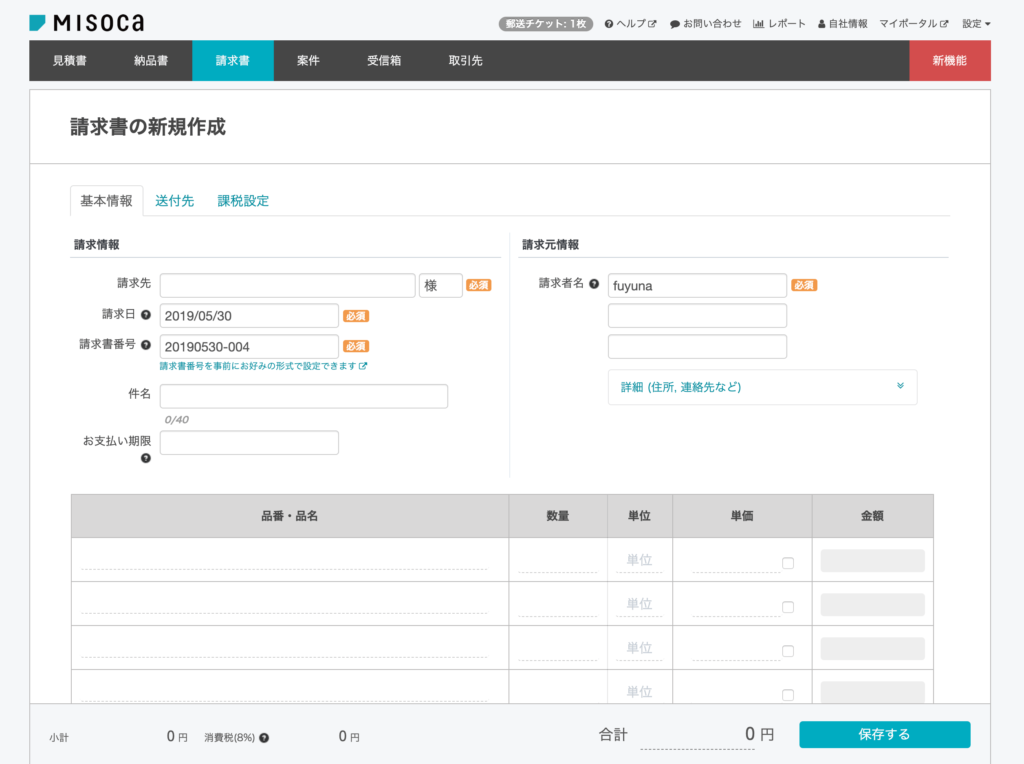Screen dimensions: 1024x764
Task: Focus the 様 honorific field
Action: click(441, 285)
